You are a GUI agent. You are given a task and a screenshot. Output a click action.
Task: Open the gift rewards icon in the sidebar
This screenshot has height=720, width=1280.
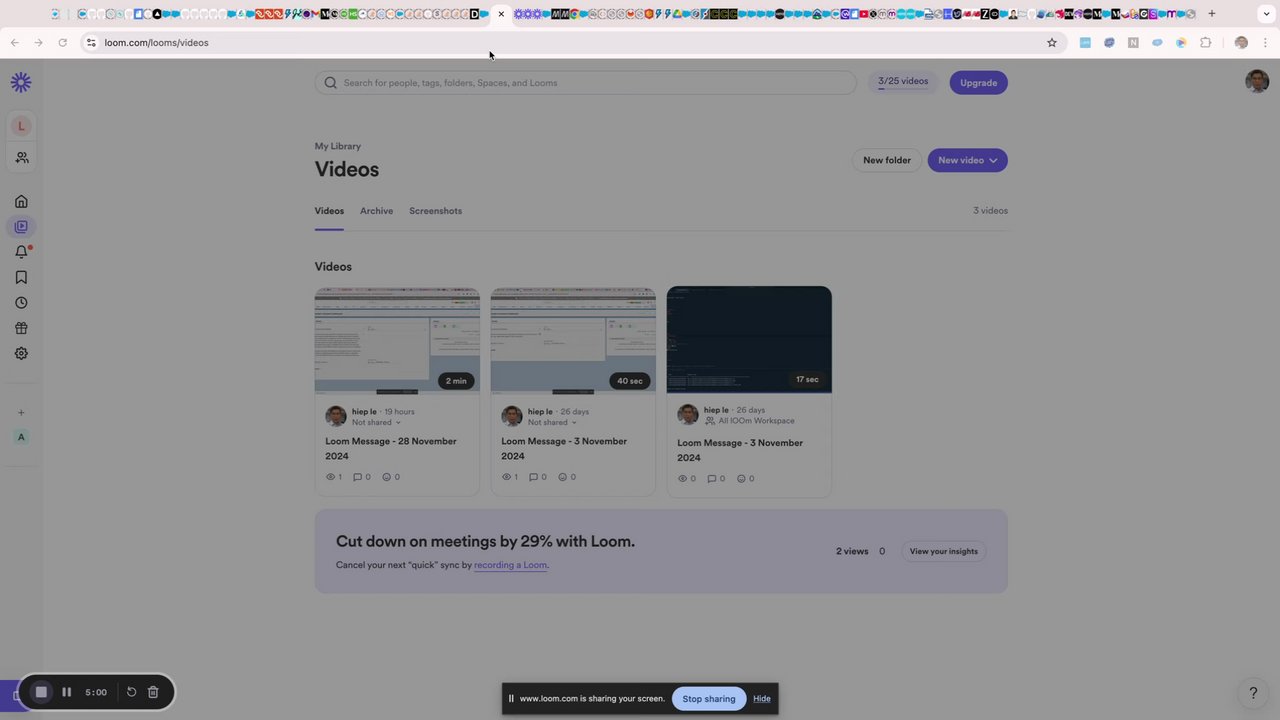tap(21, 328)
